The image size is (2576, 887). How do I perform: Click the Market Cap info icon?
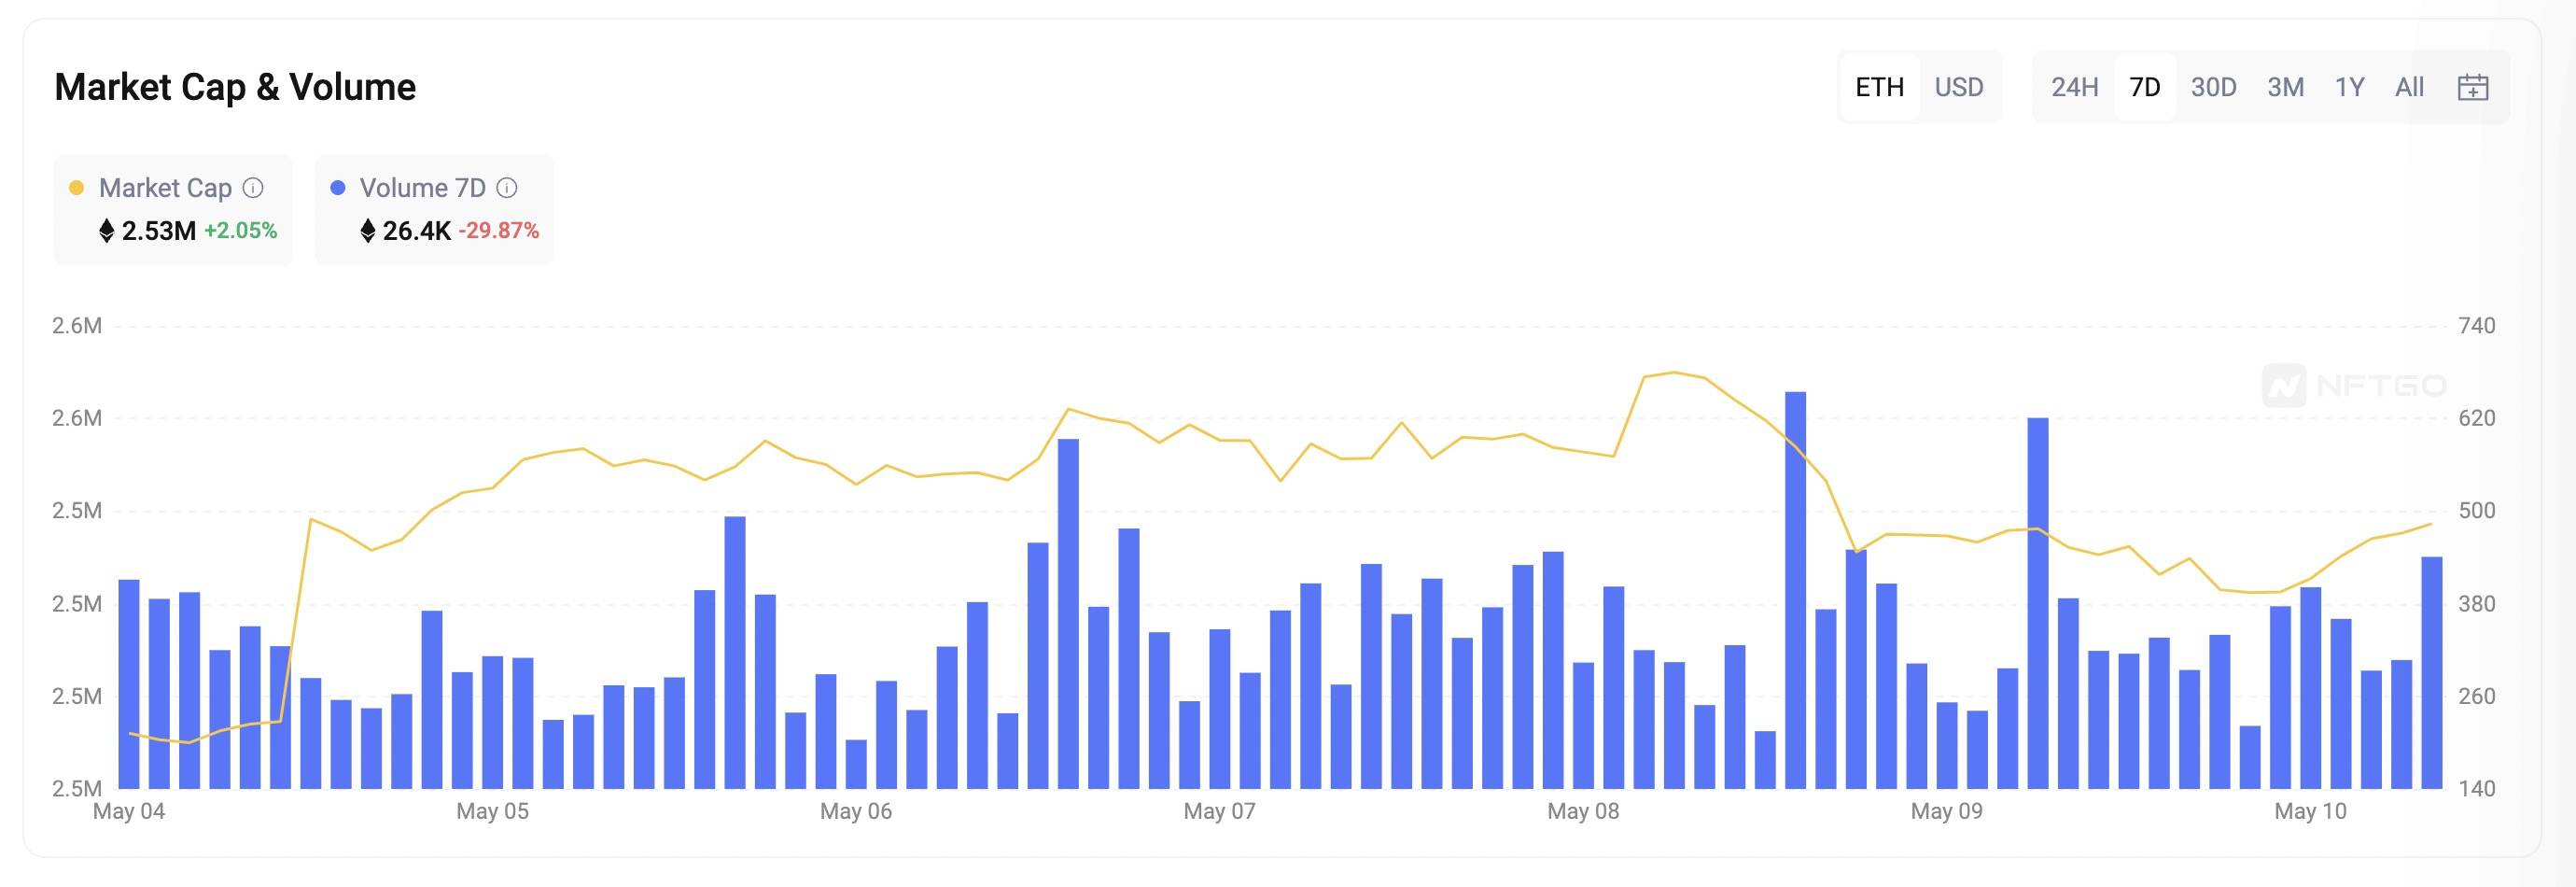coord(254,188)
